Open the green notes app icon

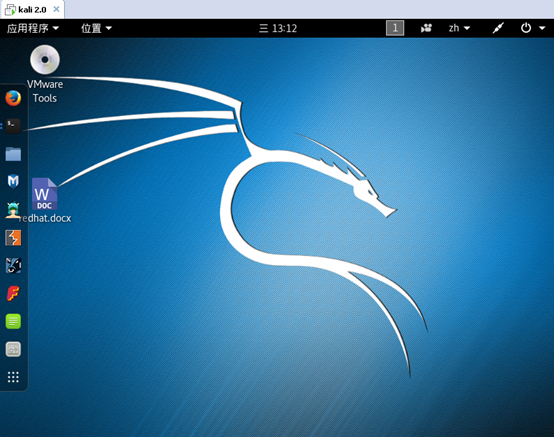click(13, 321)
